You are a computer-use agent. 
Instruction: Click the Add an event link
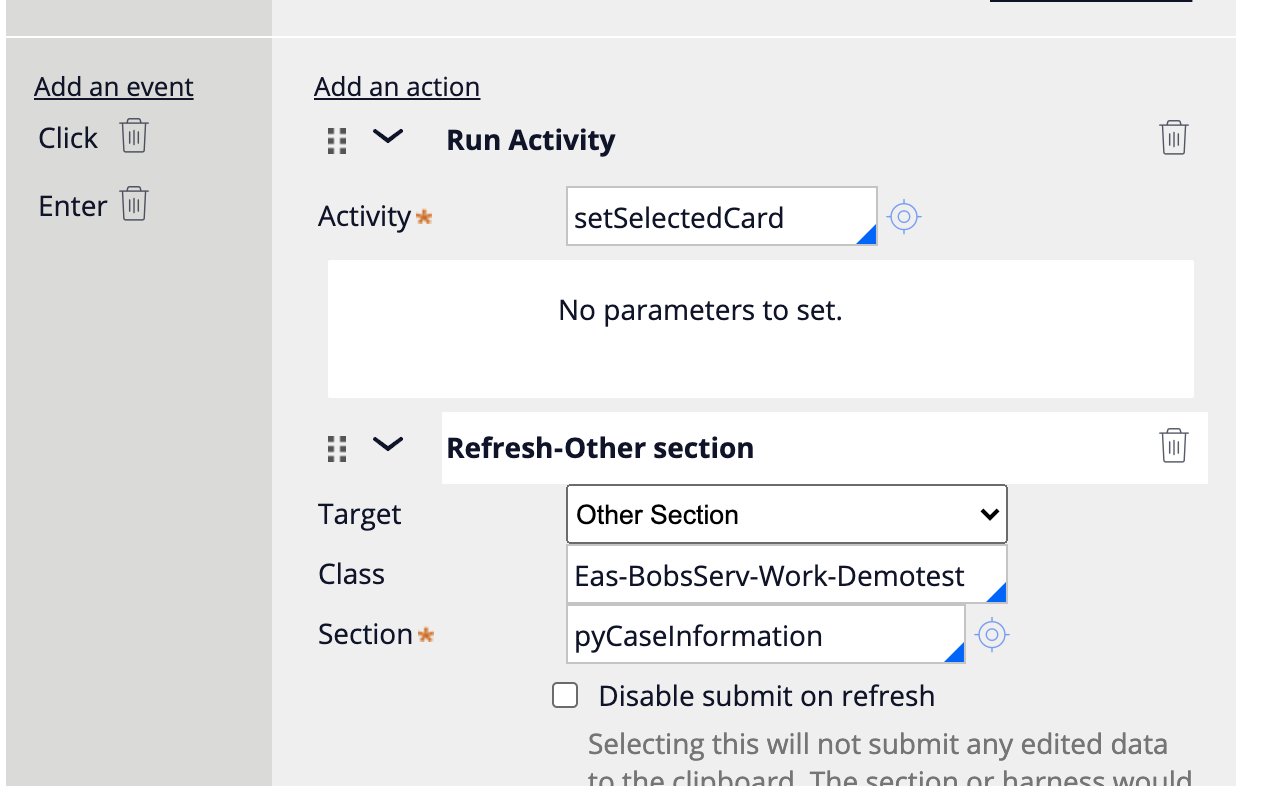tap(113, 86)
